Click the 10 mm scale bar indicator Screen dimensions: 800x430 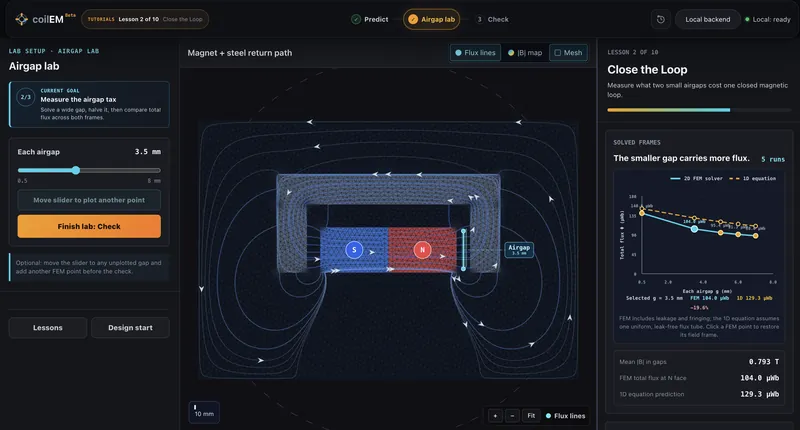[204, 412]
